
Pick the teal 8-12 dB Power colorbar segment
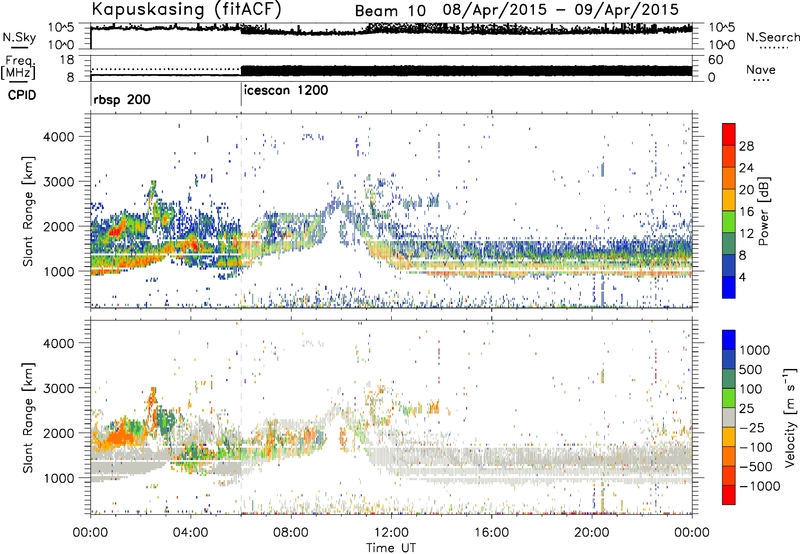[729, 244]
